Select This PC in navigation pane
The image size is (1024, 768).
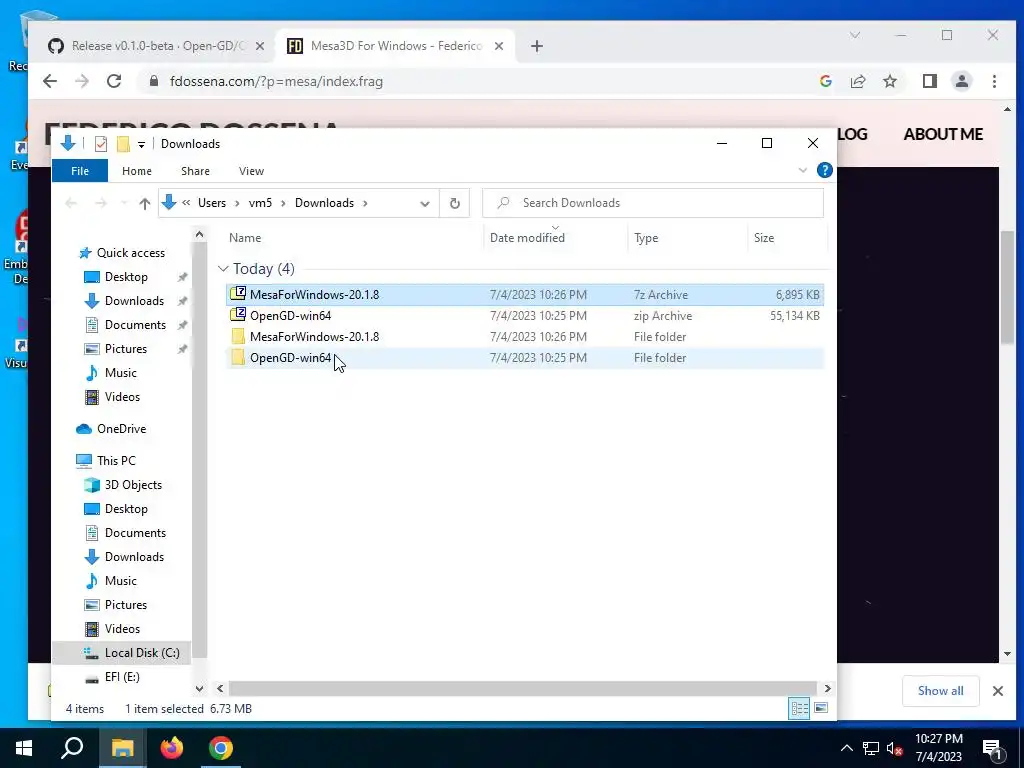click(x=116, y=461)
